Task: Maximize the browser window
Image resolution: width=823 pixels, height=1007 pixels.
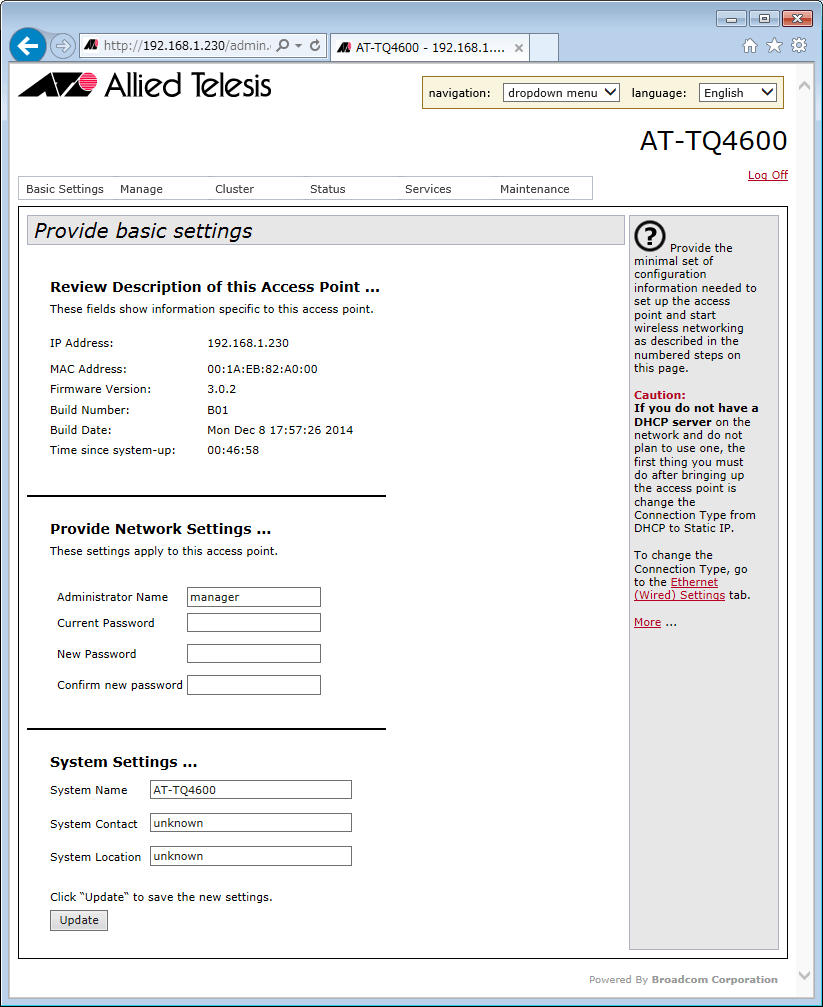Action: point(764,19)
